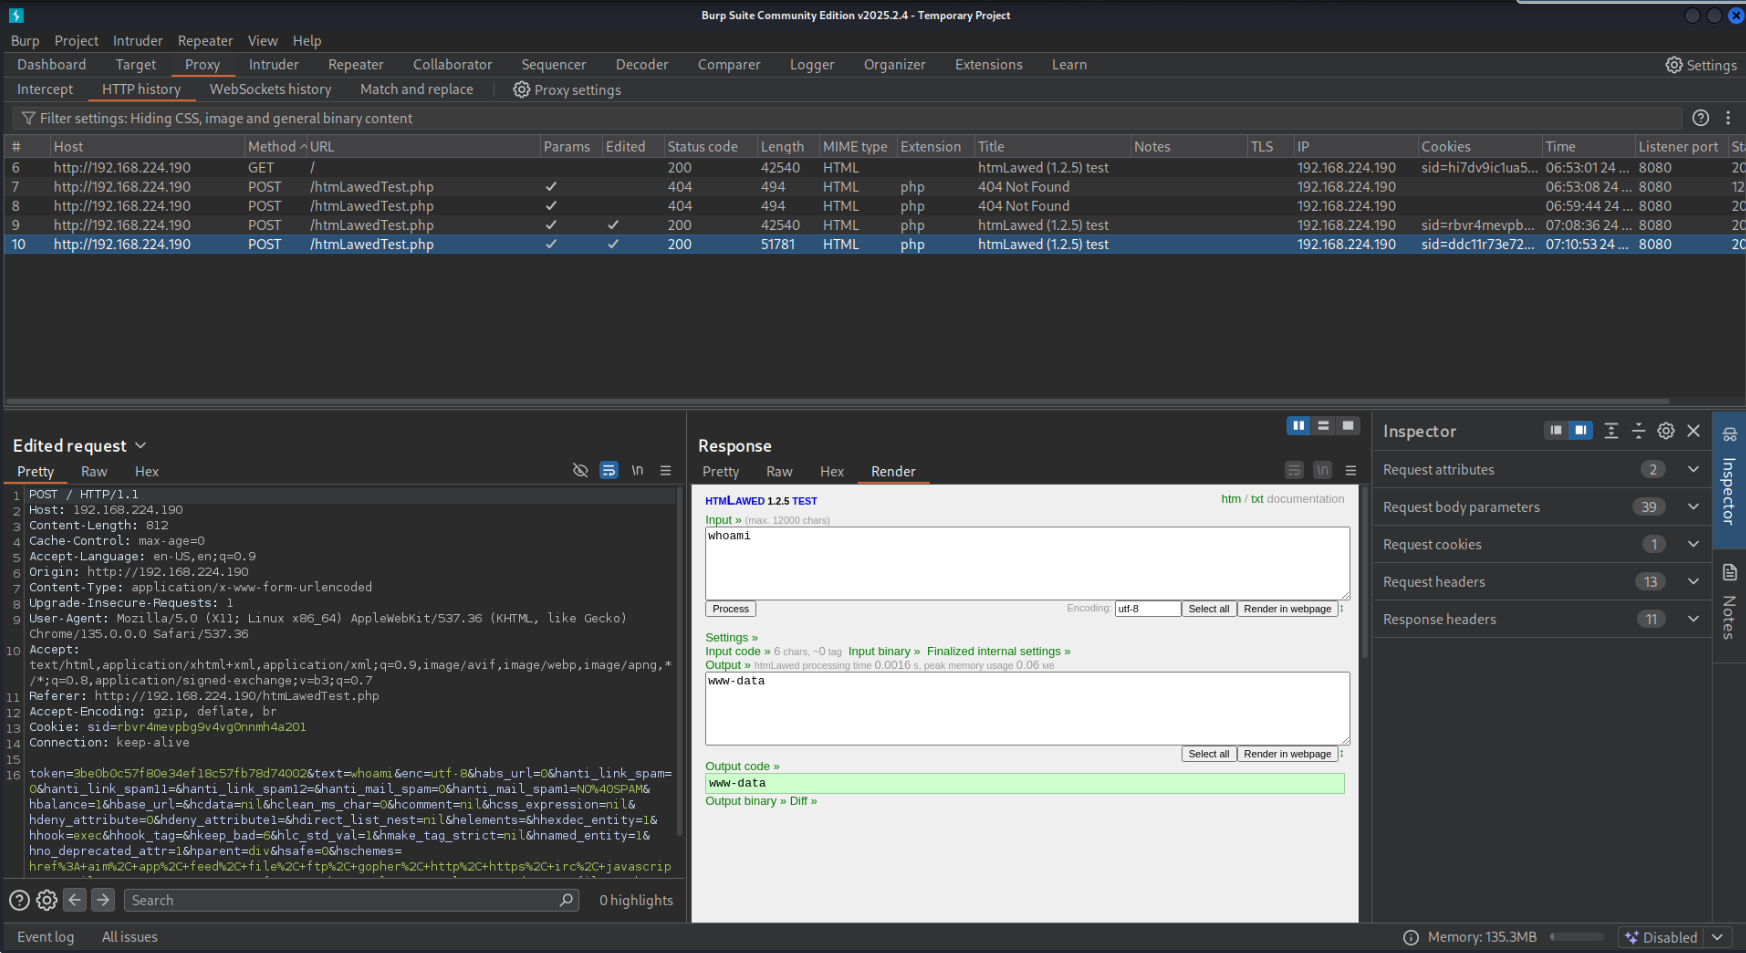Open the Intruder tool tab
Image resolution: width=1746 pixels, height=953 pixels.
pyautogui.click(x=273, y=64)
